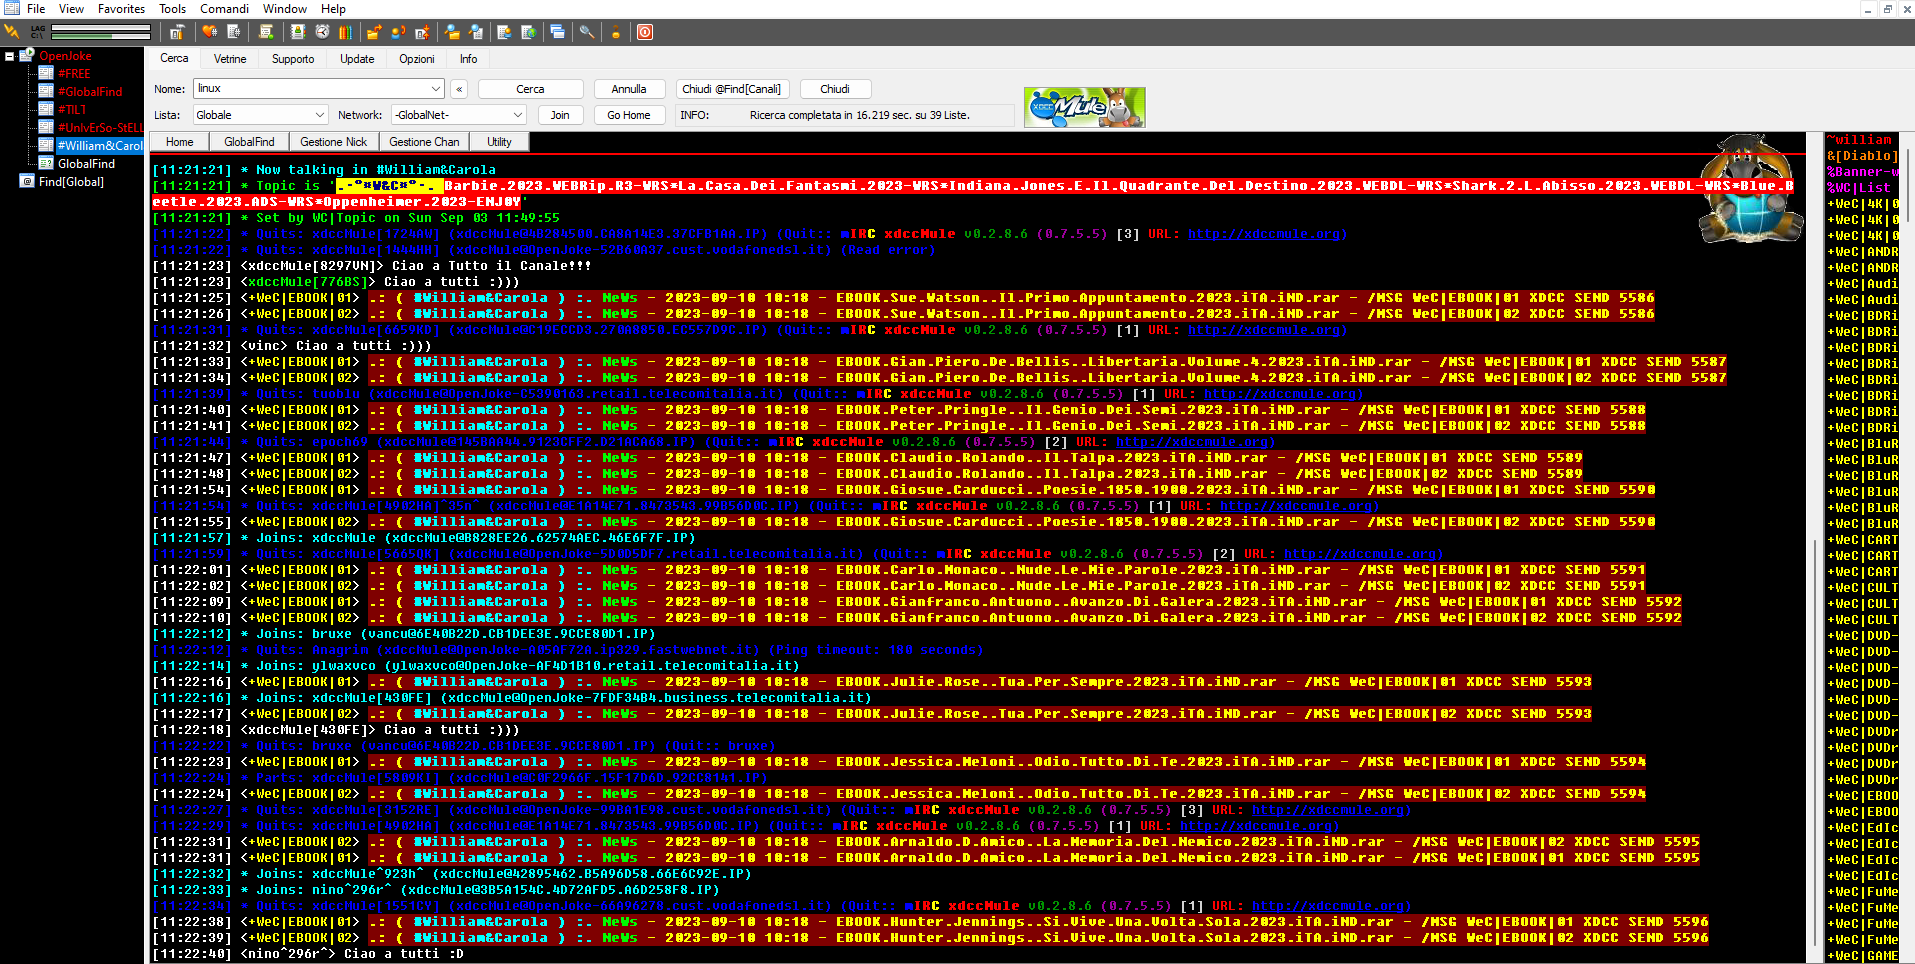The height and width of the screenshot is (964, 1915).
Task: Click the Home switchbar button
Action: coord(180,142)
